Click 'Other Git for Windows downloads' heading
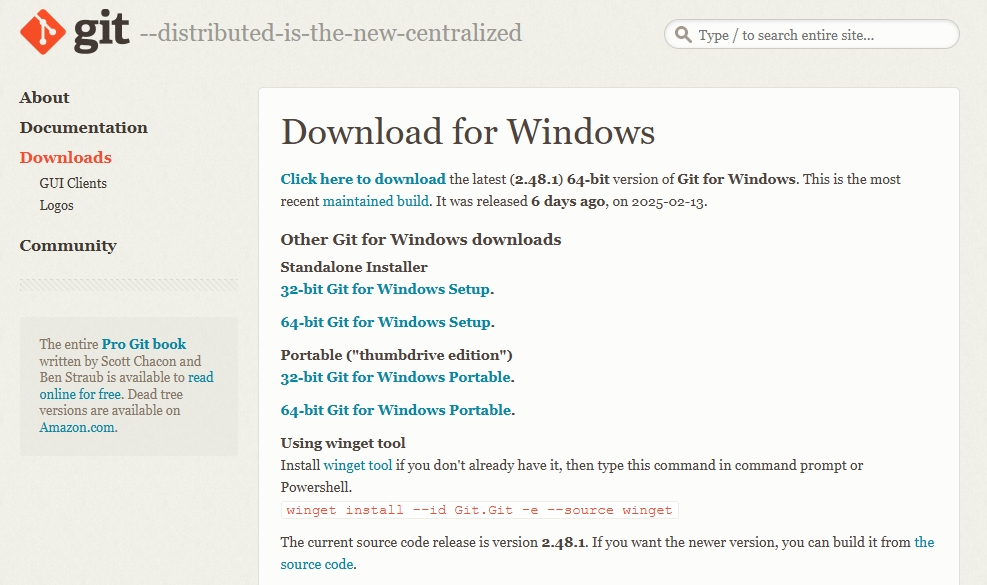This screenshot has height=585, width=987. coord(421,240)
